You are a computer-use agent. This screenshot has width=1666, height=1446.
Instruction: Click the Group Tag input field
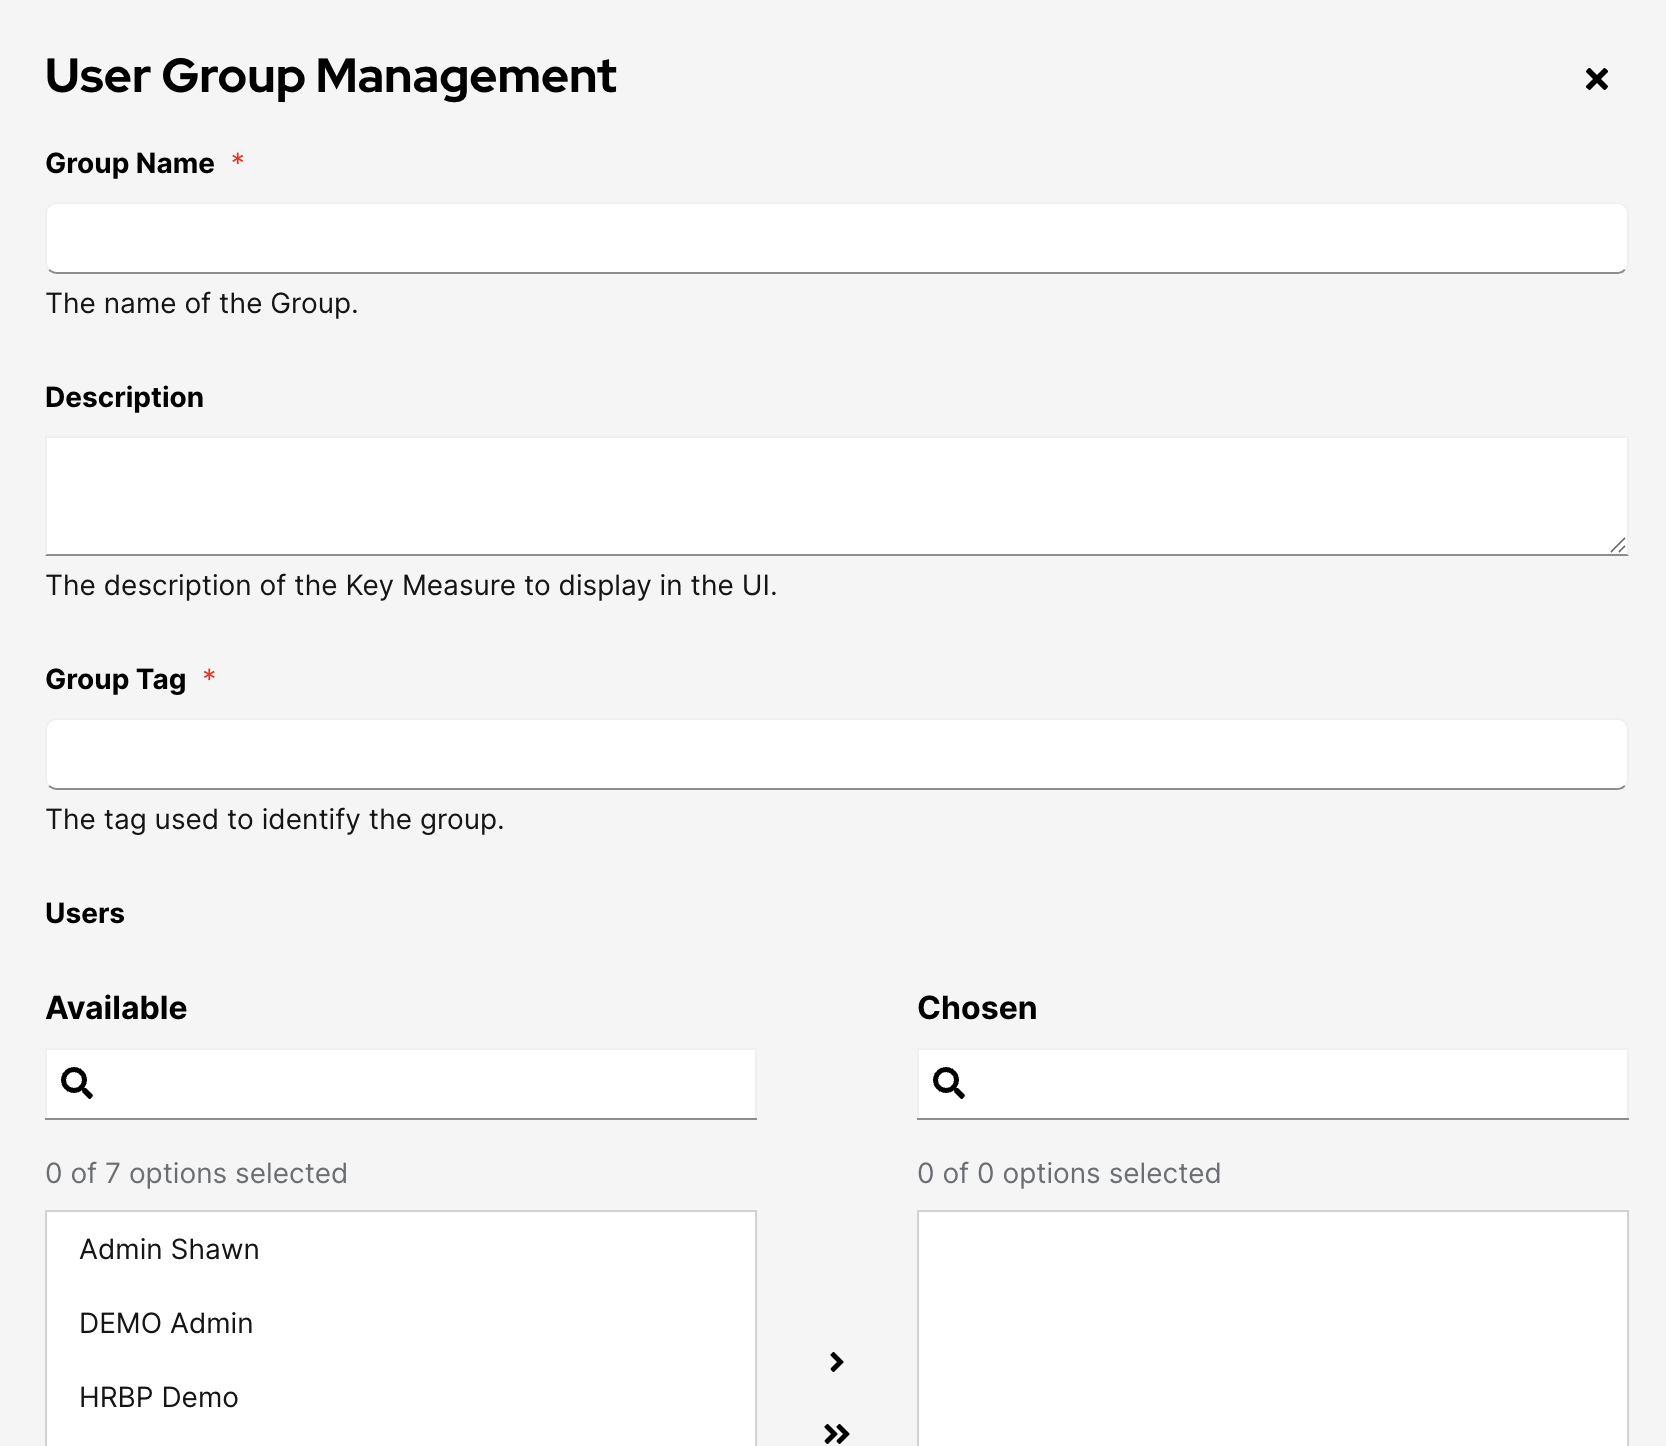click(836, 754)
